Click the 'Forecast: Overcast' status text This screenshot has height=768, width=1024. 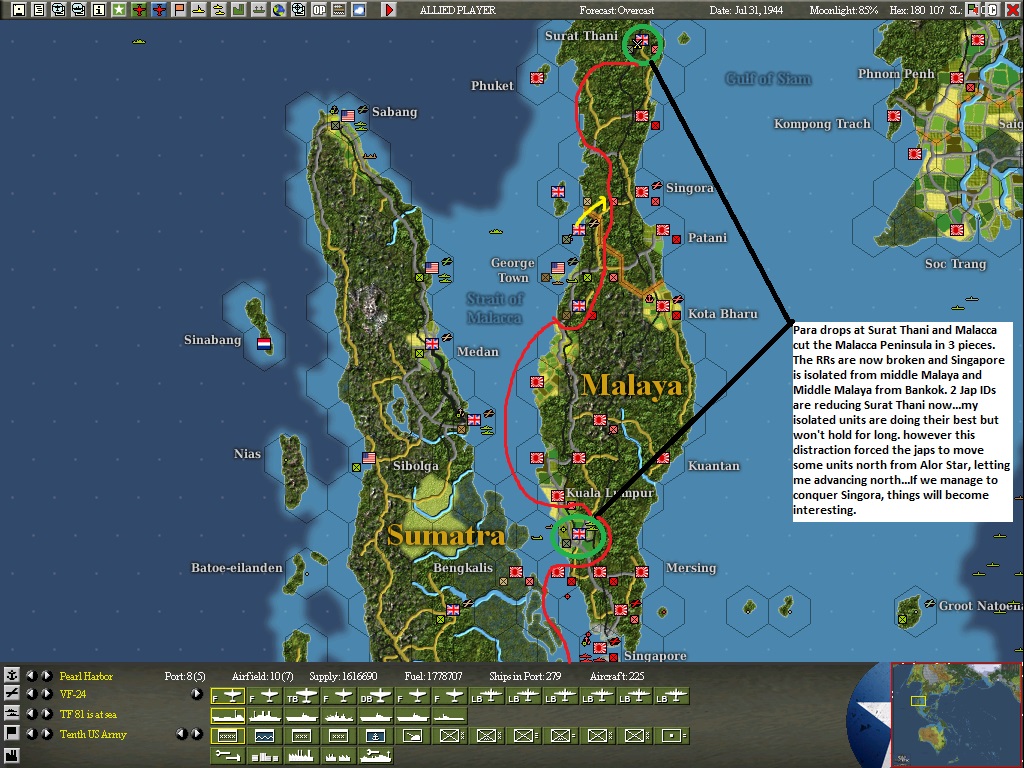(x=616, y=10)
